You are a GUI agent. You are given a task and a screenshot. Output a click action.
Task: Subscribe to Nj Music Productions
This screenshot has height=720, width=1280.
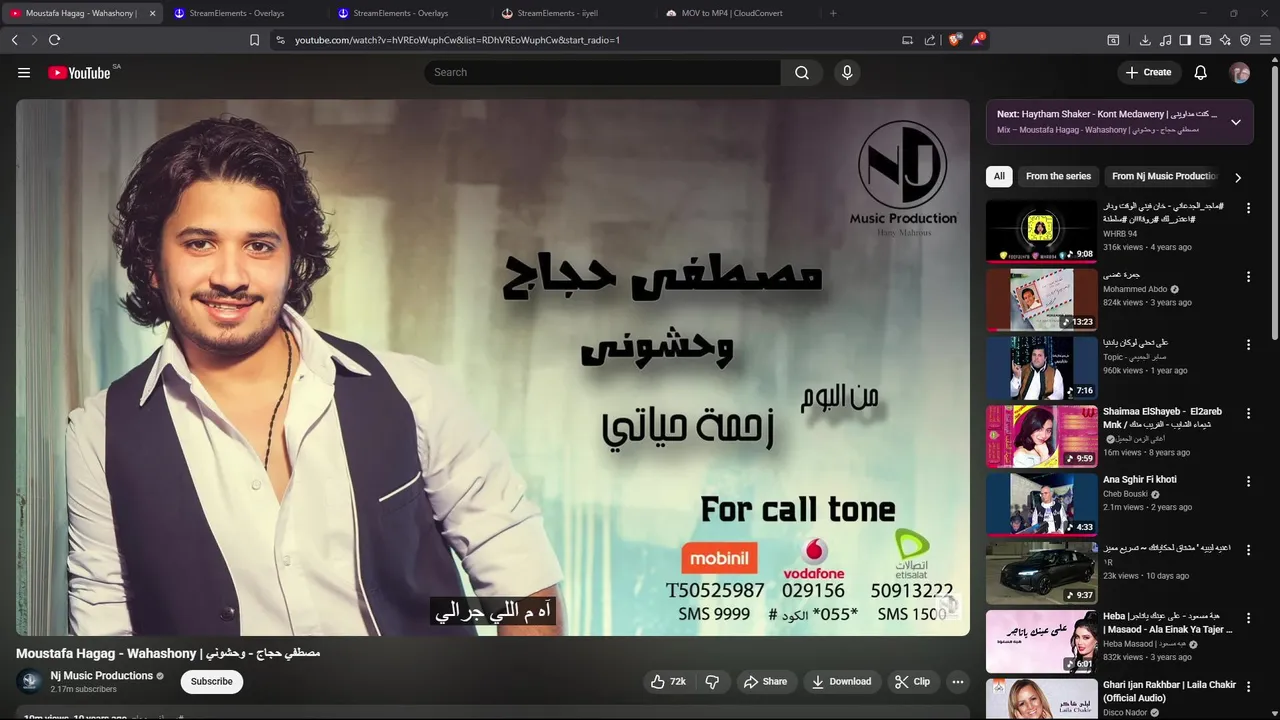(212, 682)
